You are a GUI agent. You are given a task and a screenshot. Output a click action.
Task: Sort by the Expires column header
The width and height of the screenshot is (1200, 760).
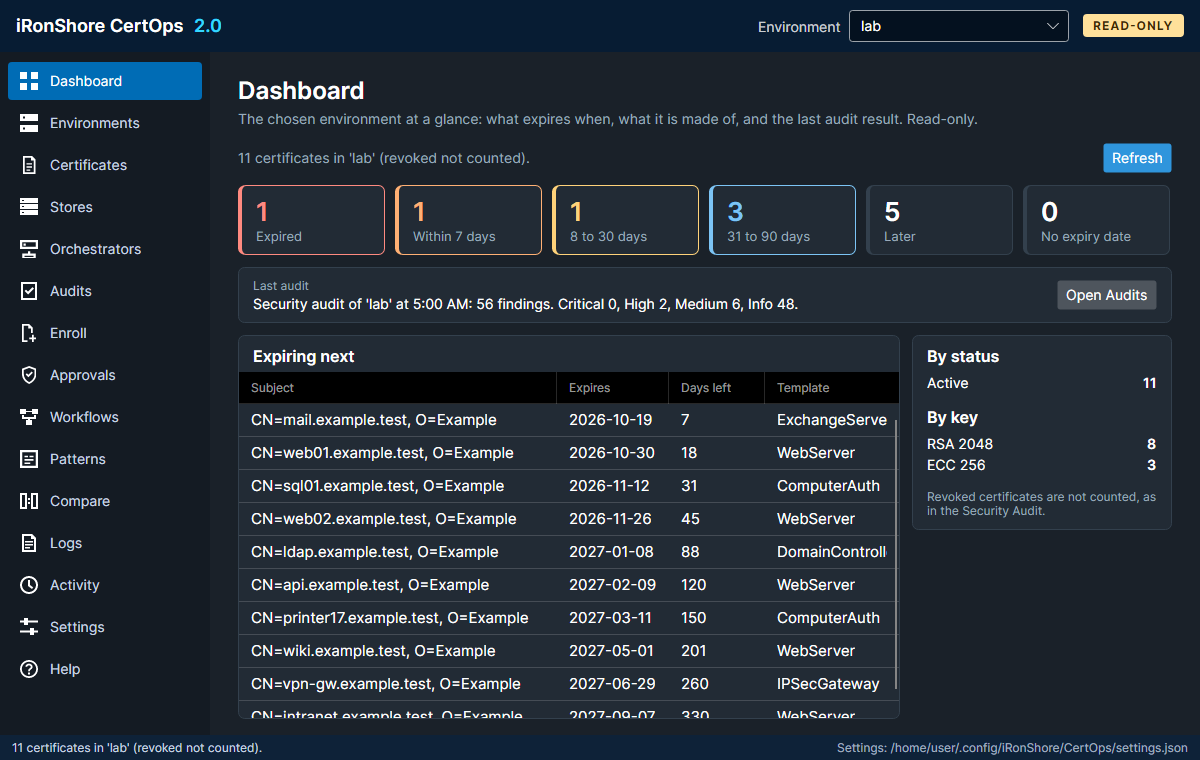click(612, 388)
